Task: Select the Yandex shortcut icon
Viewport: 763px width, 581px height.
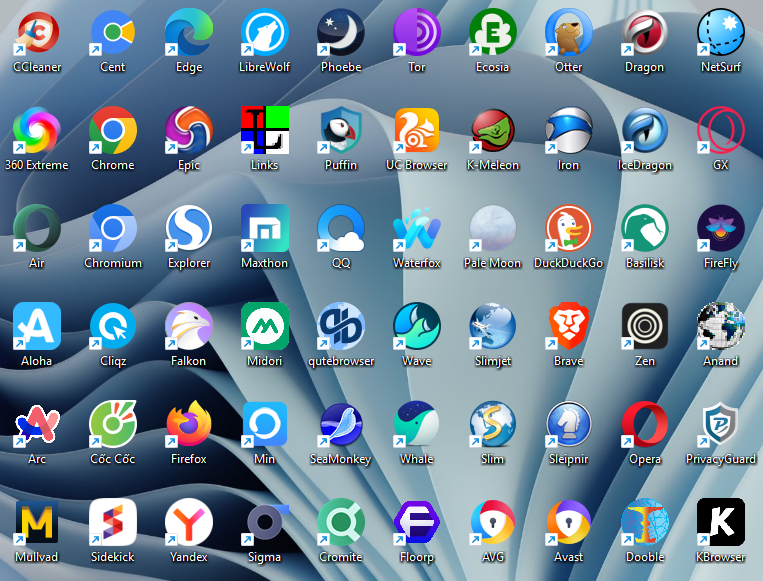Action: pos(189,522)
